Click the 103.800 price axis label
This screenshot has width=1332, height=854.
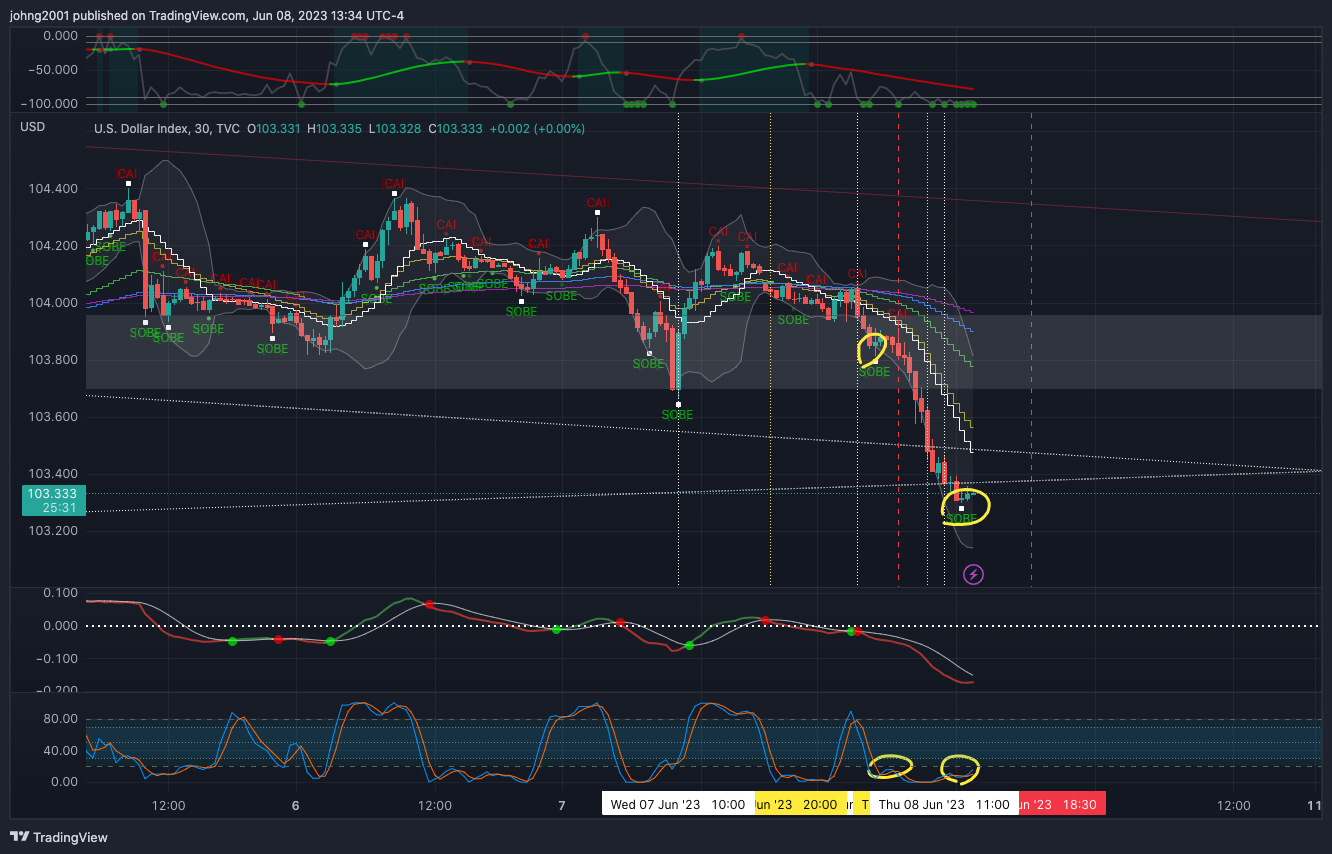pos(54,360)
